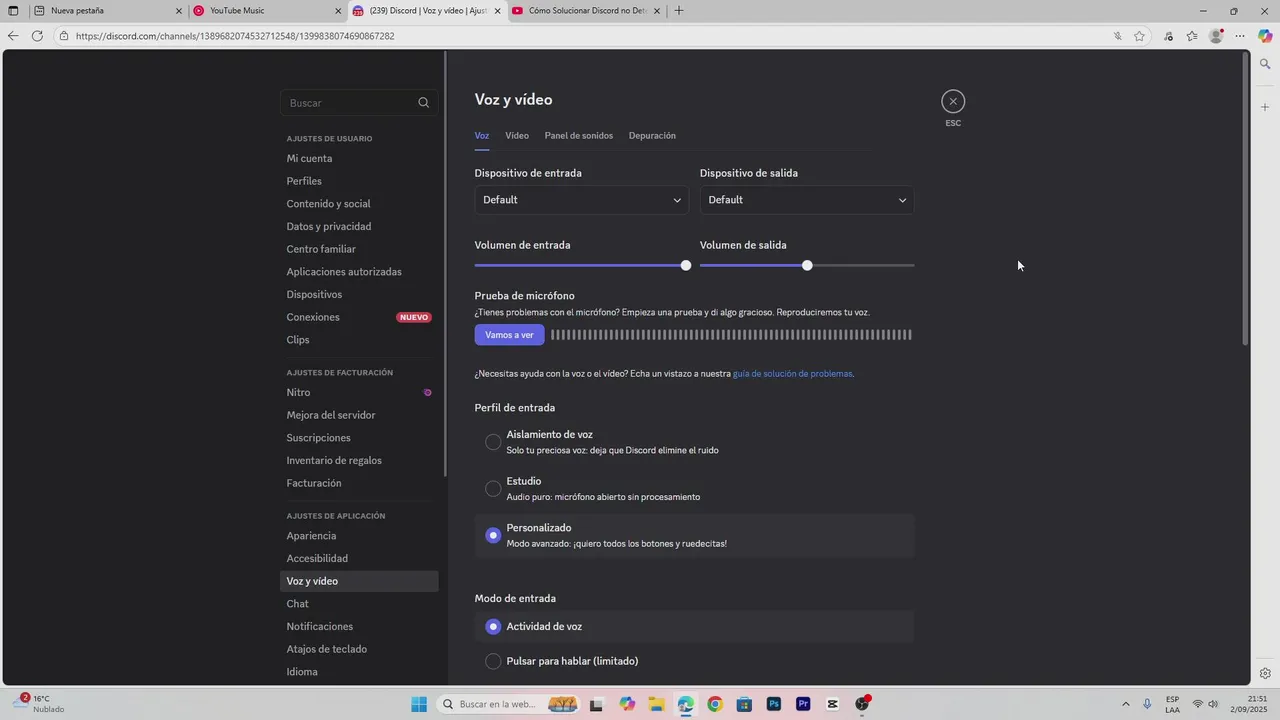Image resolution: width=1280 pixels, height=720 pixels.
Task: Click the search magnifier in settings sidebar
Action: coord(423,103)
